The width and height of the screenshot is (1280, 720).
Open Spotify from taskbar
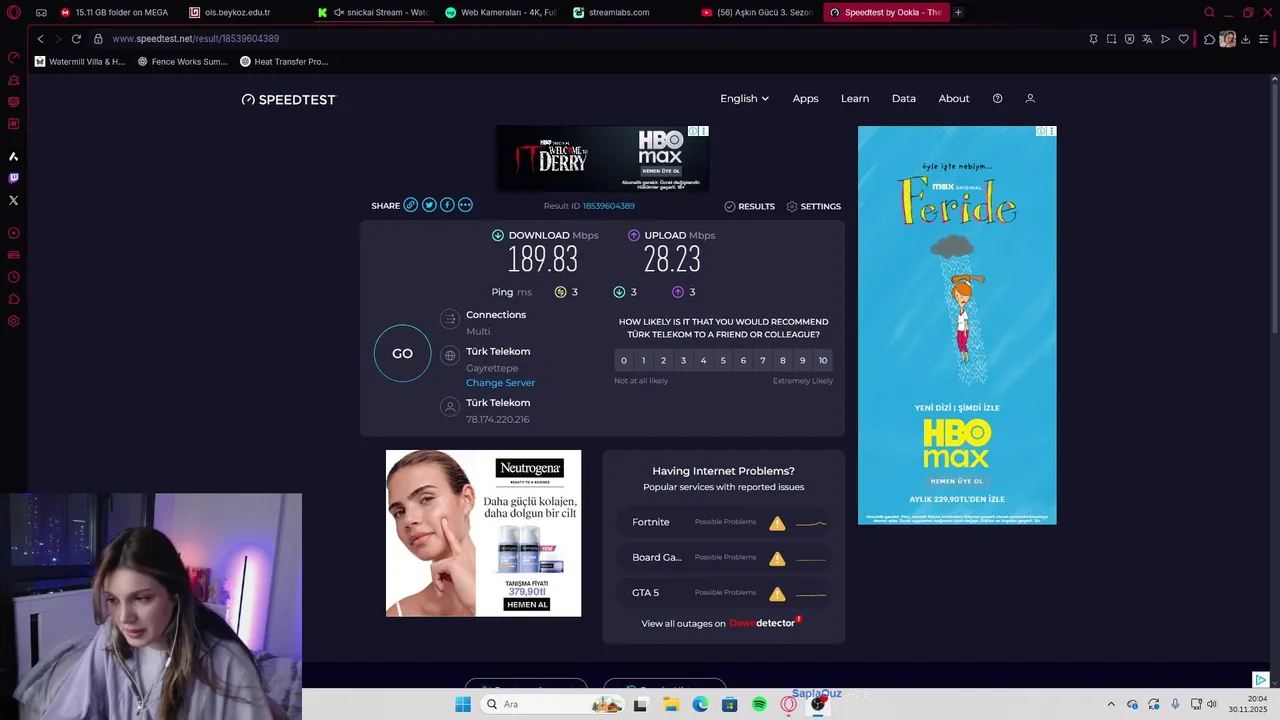(x=759, y=704)
